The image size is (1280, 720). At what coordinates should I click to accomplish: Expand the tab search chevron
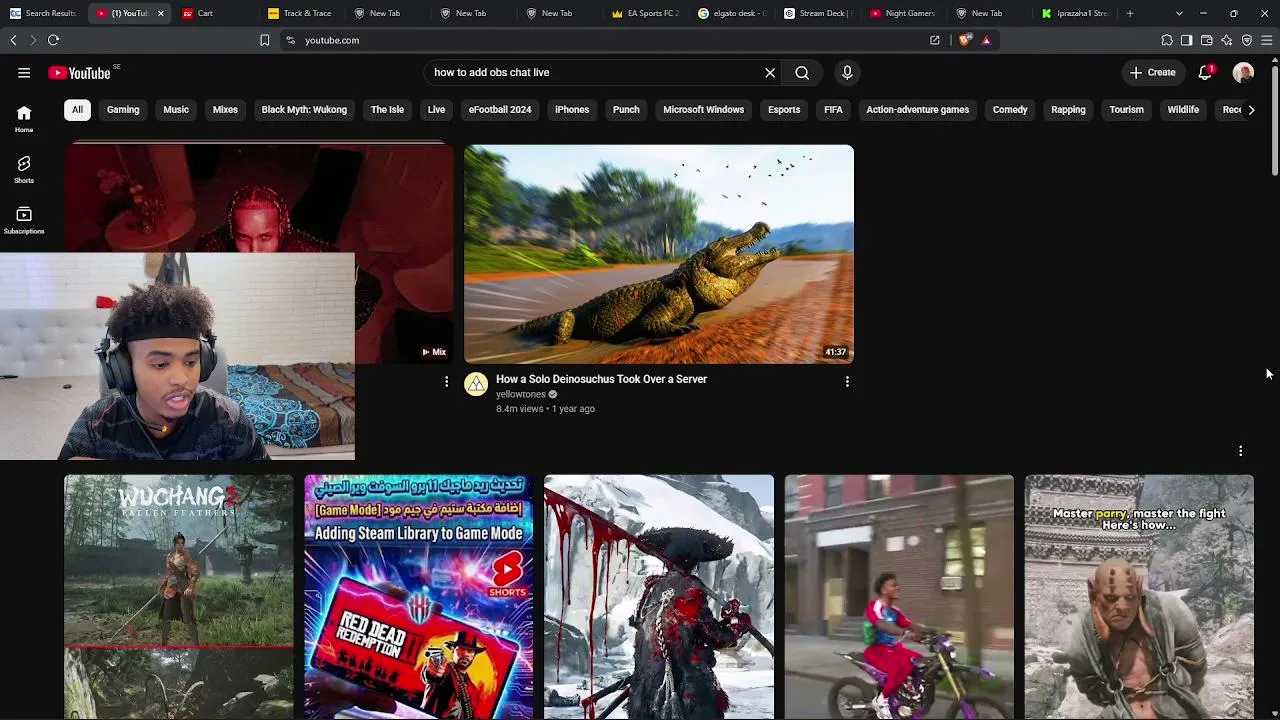tap(1179, 13)
